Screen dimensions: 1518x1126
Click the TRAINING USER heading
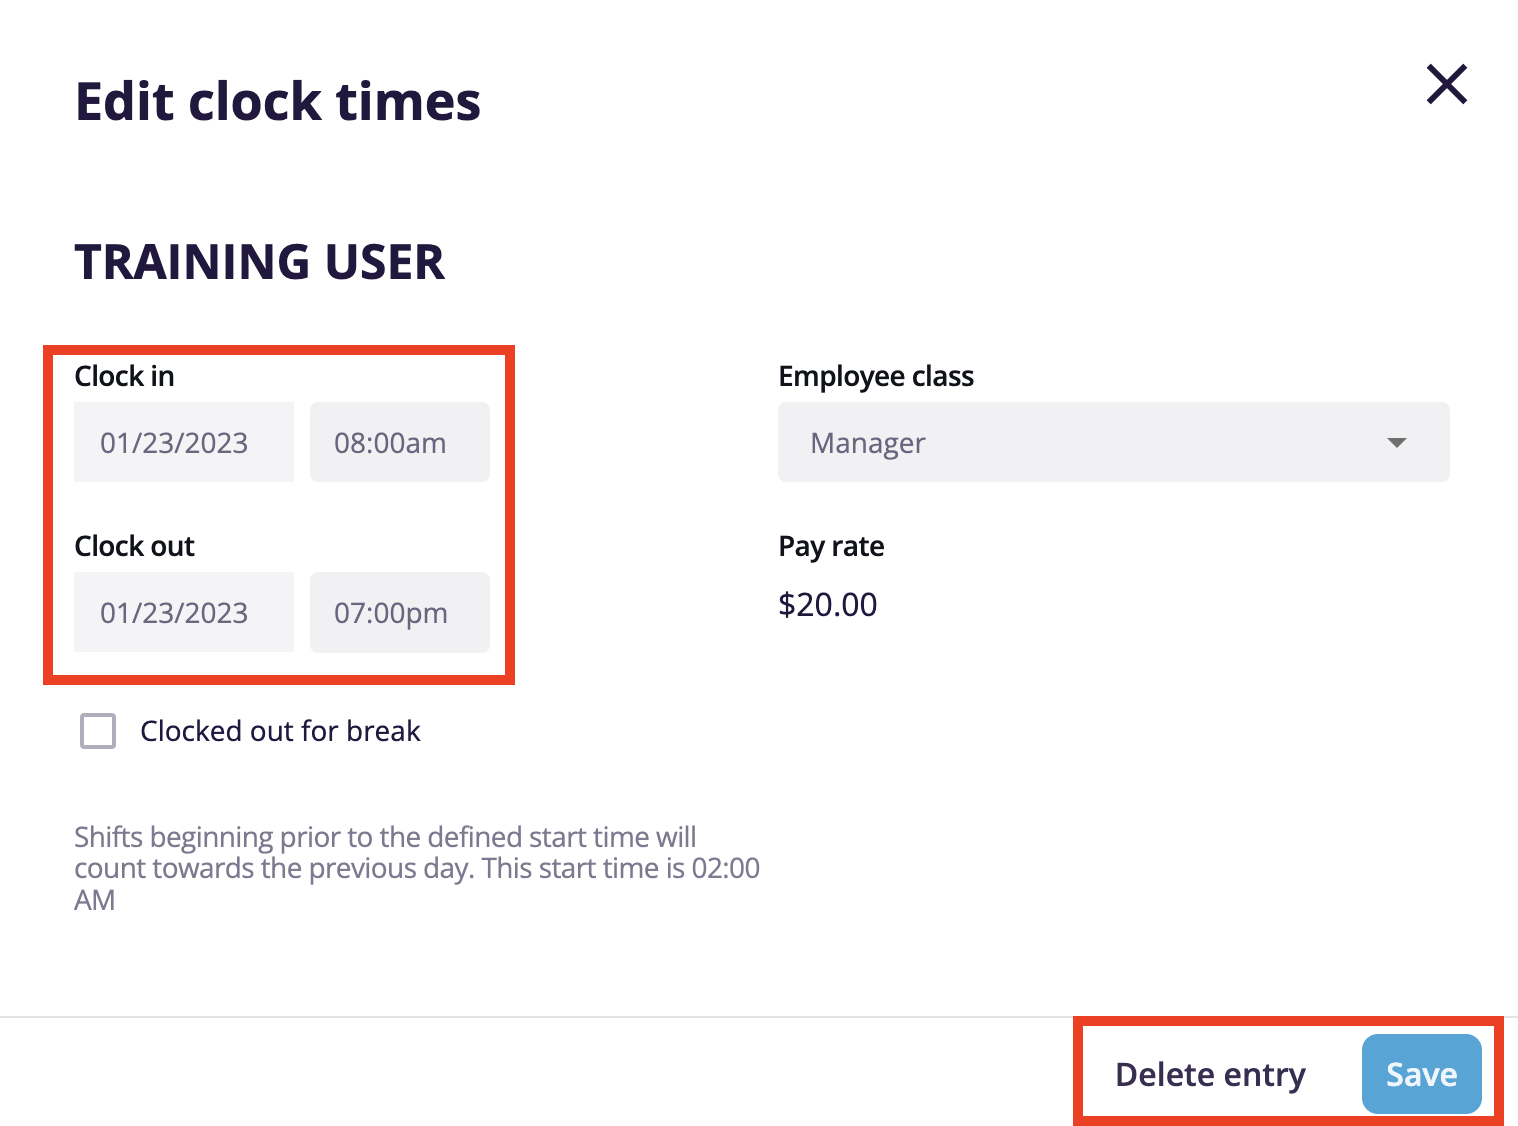(x=259, y=262)
